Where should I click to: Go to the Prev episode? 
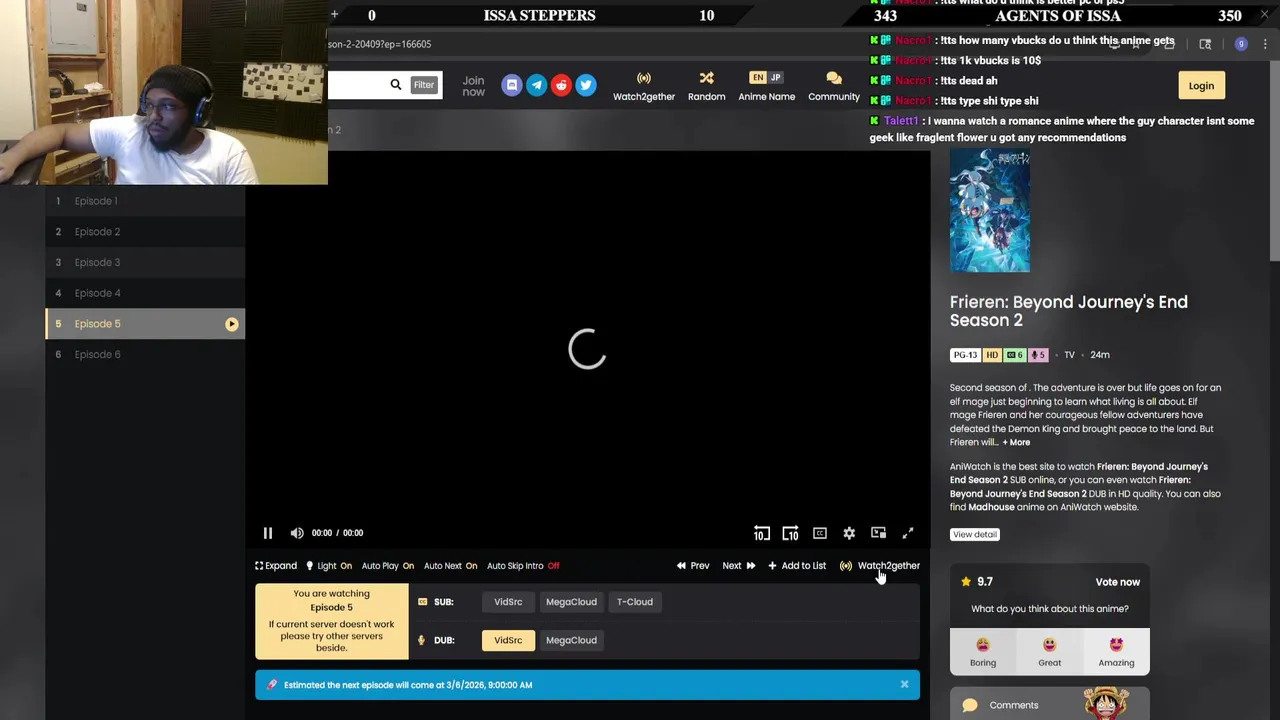(693, 566)
